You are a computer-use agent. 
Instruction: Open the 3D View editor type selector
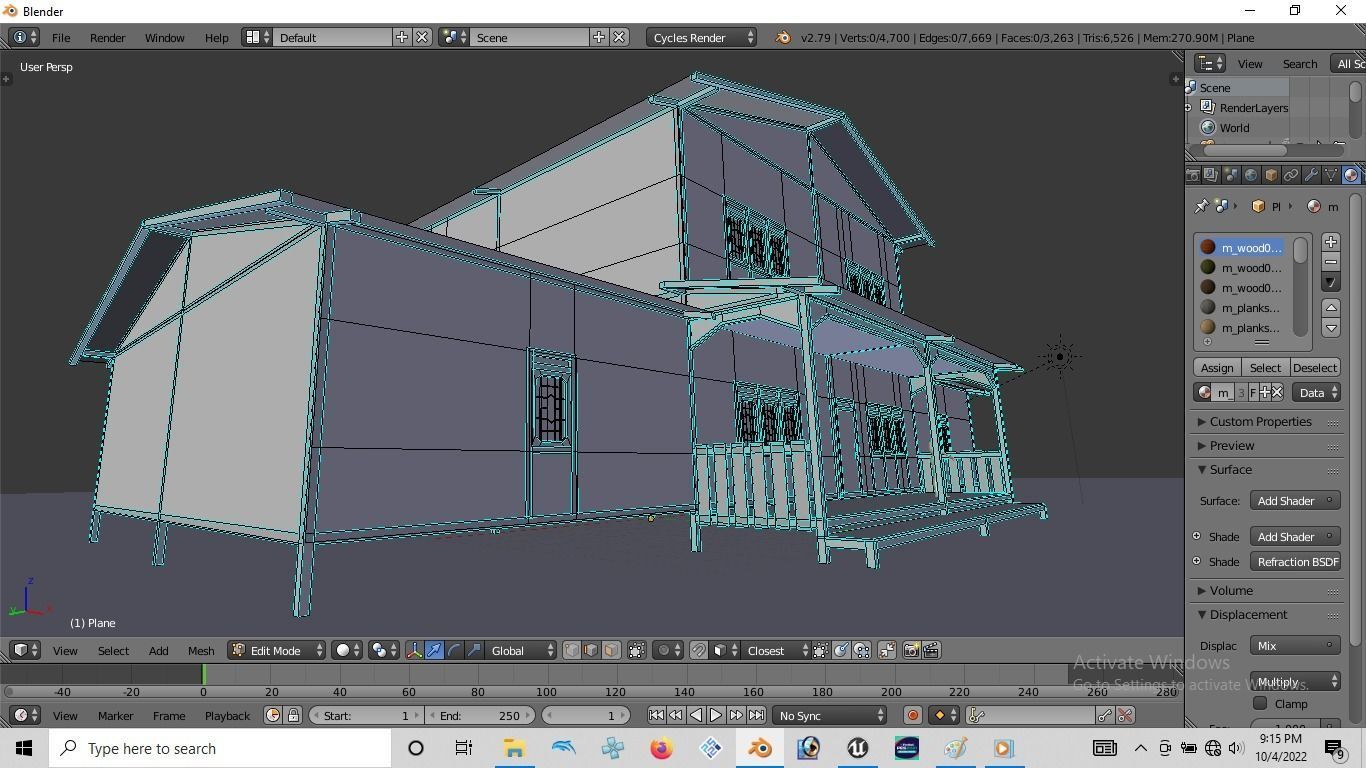point(25,650)
